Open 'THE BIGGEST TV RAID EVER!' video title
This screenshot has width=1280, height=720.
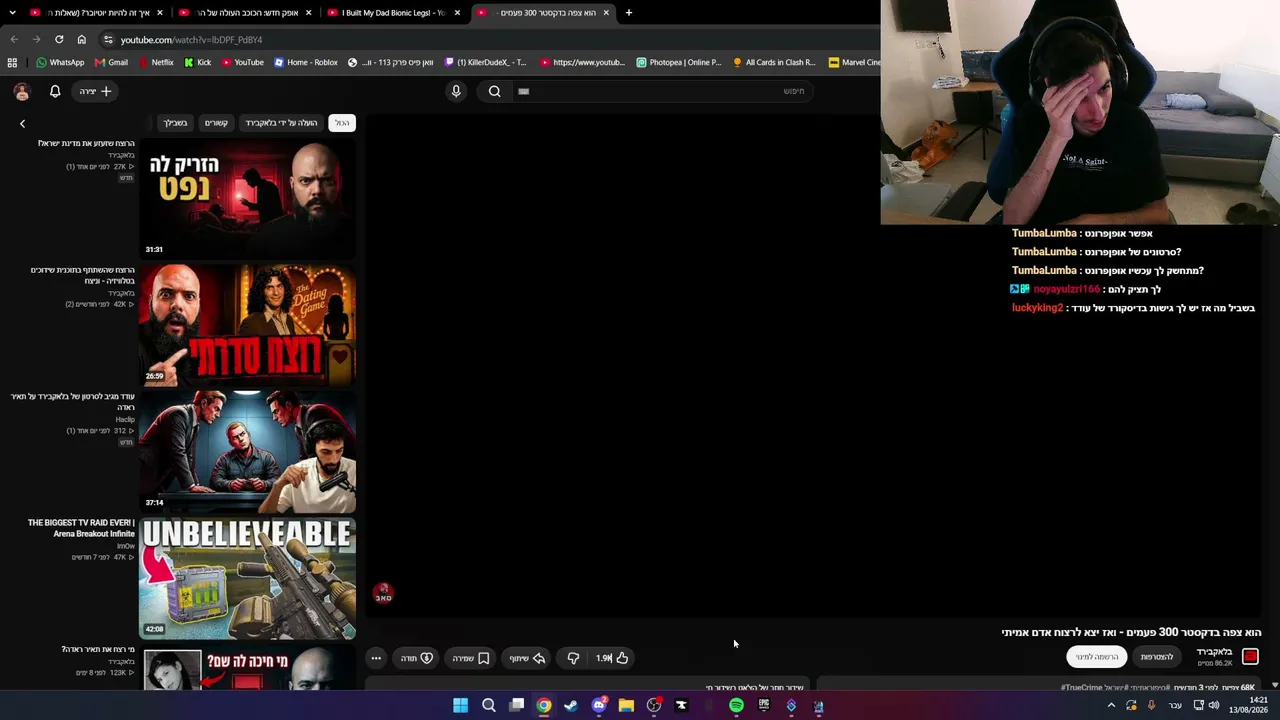(x=81, y=528)
